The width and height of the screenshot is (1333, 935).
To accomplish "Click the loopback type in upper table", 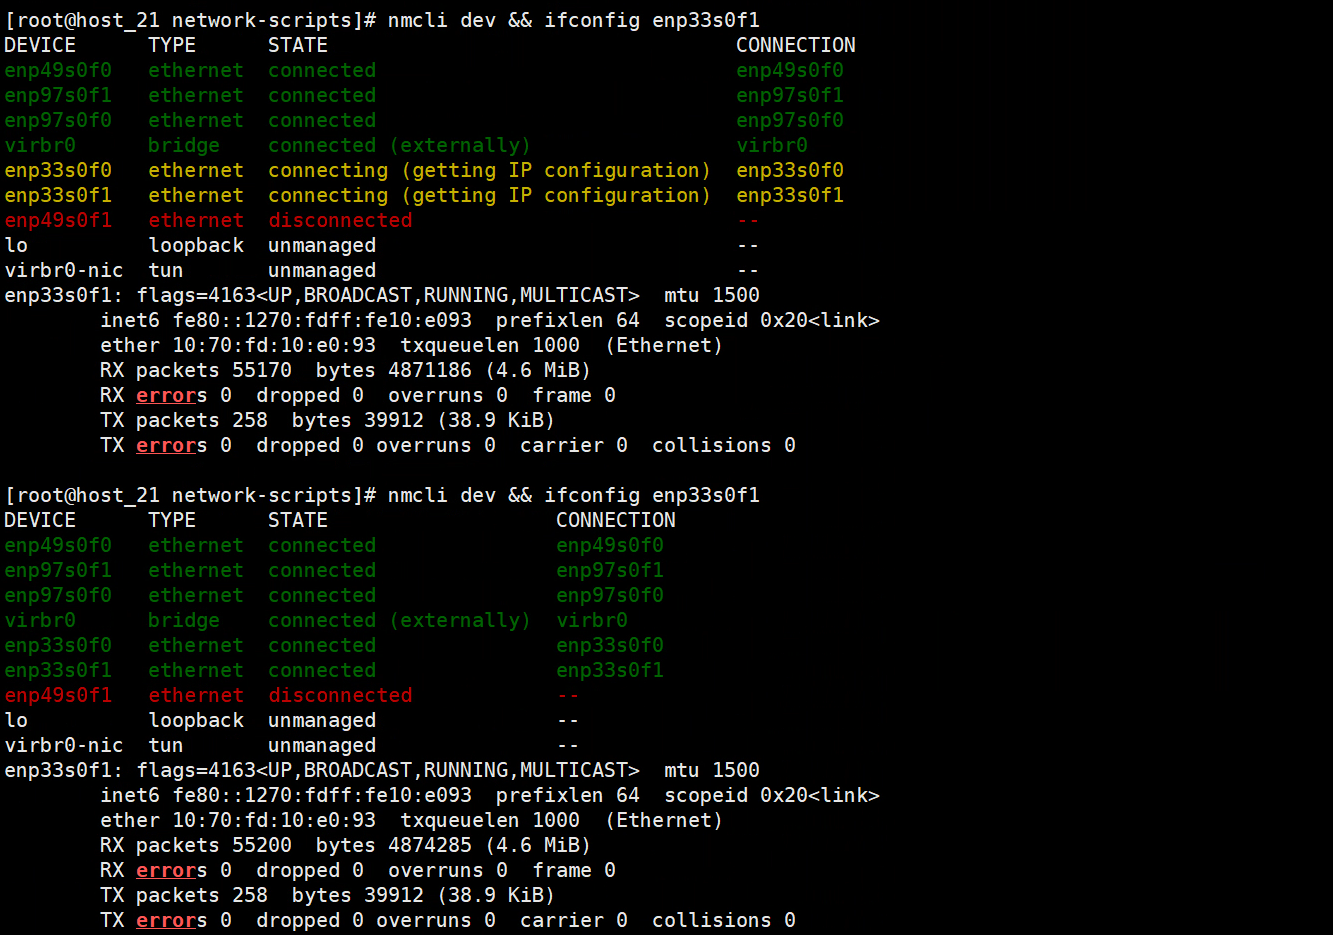I will point(196,245).
